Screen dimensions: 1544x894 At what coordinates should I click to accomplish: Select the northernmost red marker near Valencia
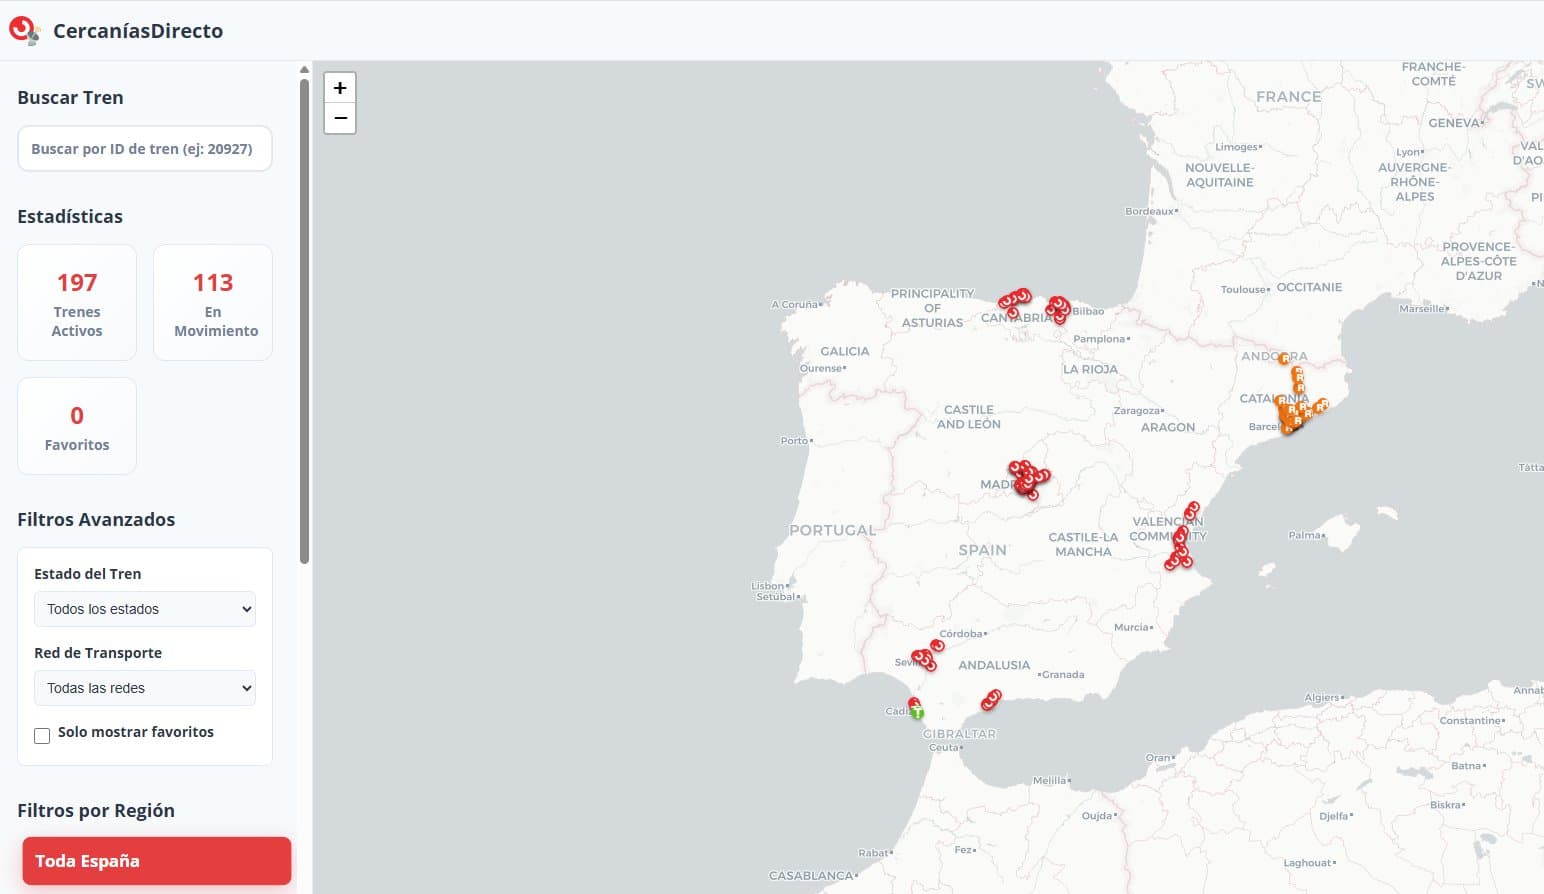coord(1192,509)
